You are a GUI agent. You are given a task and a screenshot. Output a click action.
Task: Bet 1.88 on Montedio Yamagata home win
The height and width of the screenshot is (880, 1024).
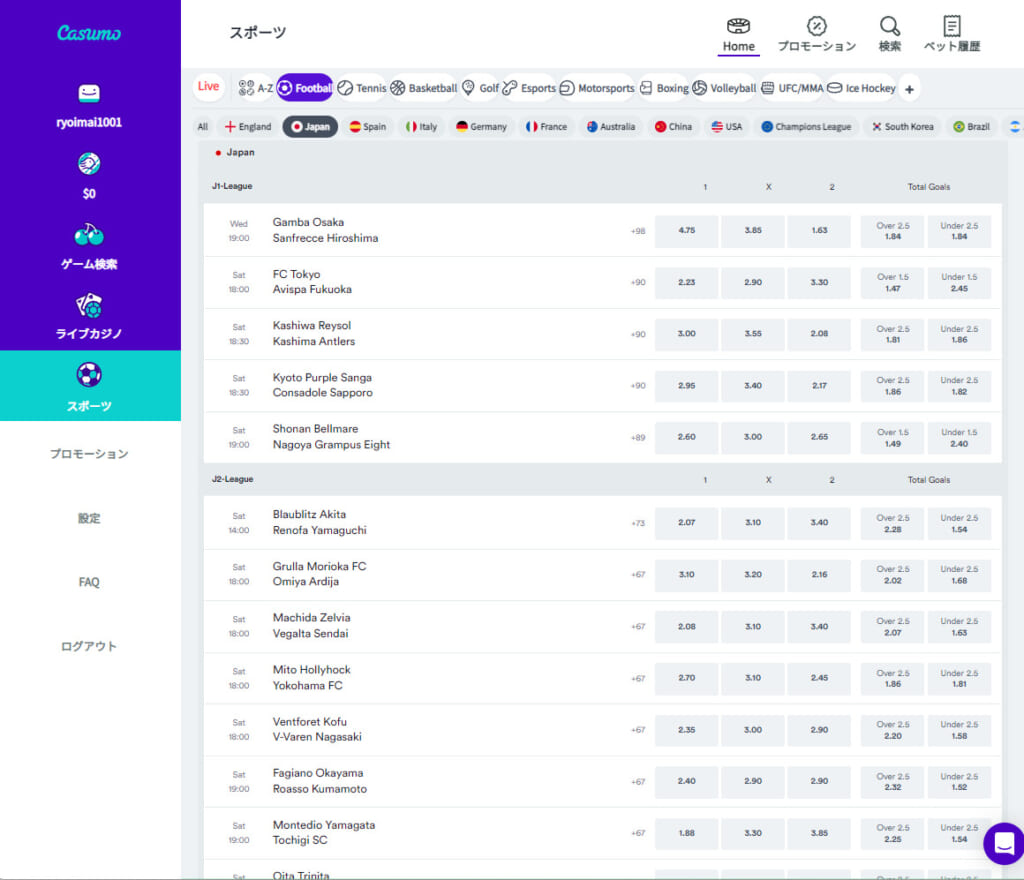tap(686, 833)
